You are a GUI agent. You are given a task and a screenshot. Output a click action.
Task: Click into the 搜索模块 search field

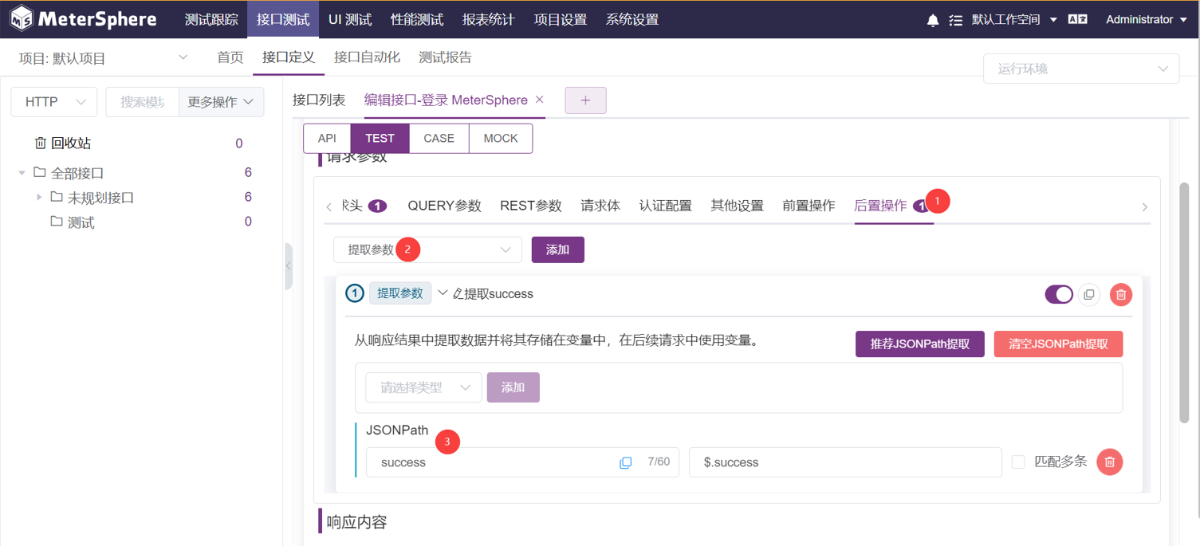(x=142, y=101)
